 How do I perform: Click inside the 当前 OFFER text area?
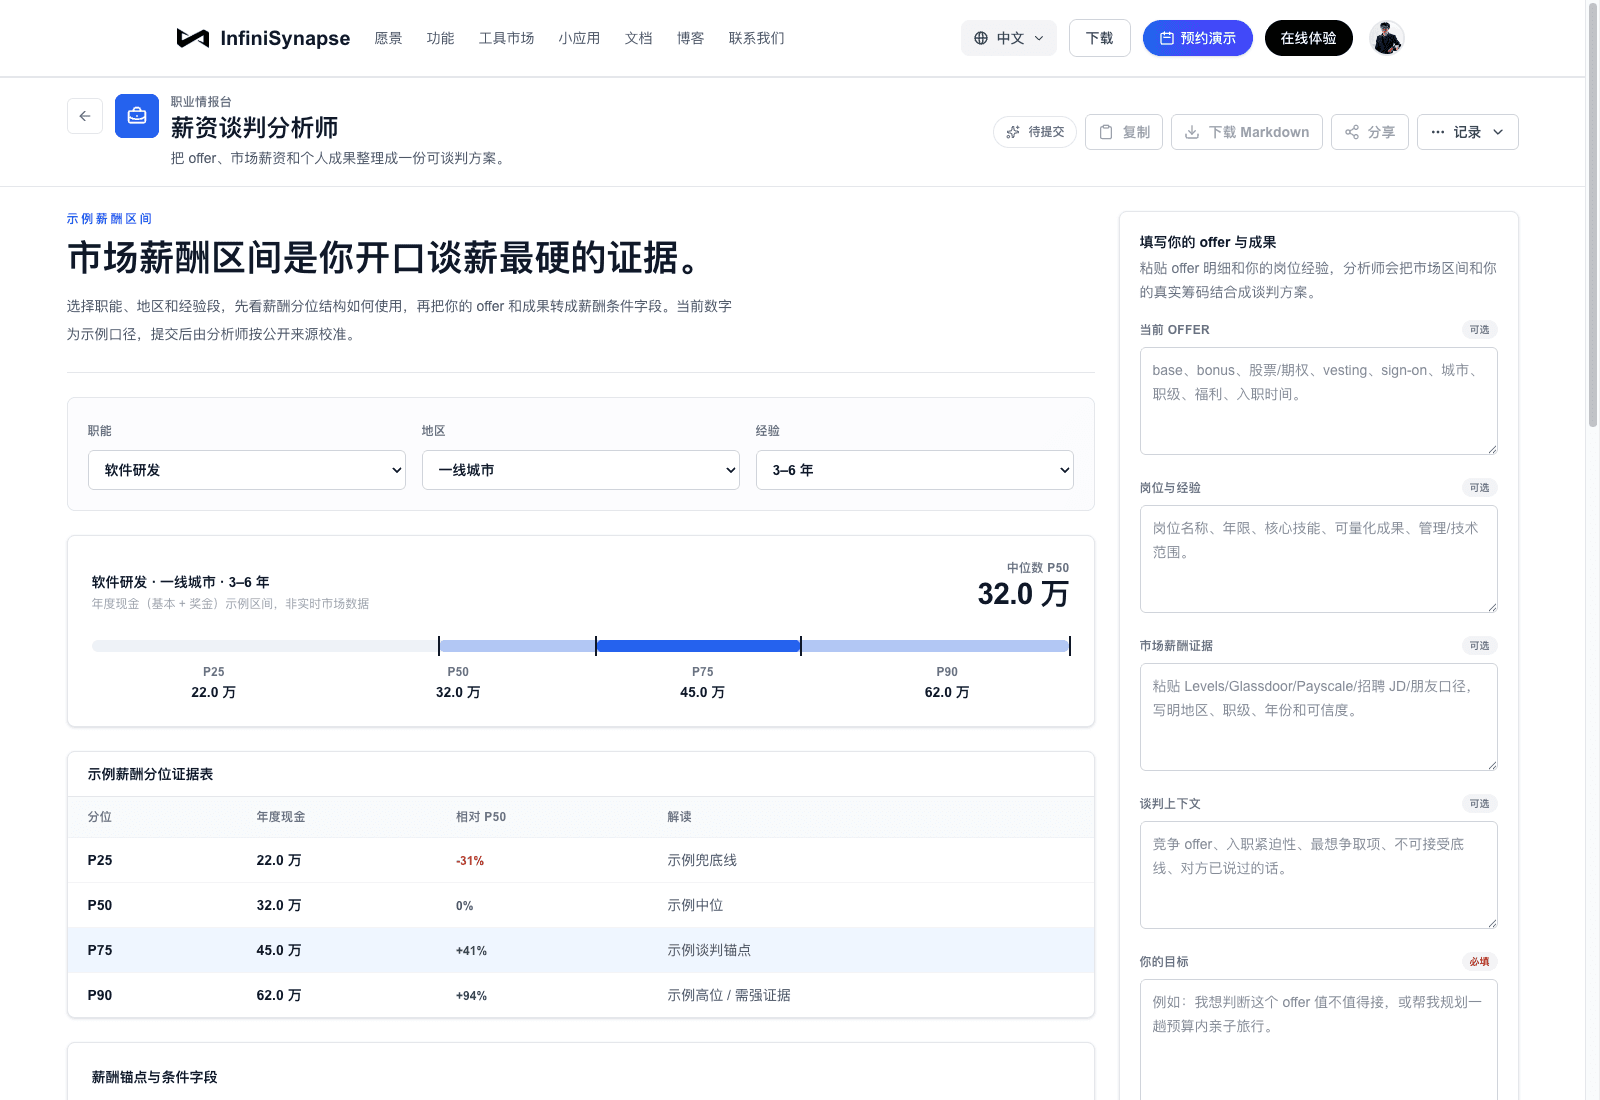(1319, 401)
